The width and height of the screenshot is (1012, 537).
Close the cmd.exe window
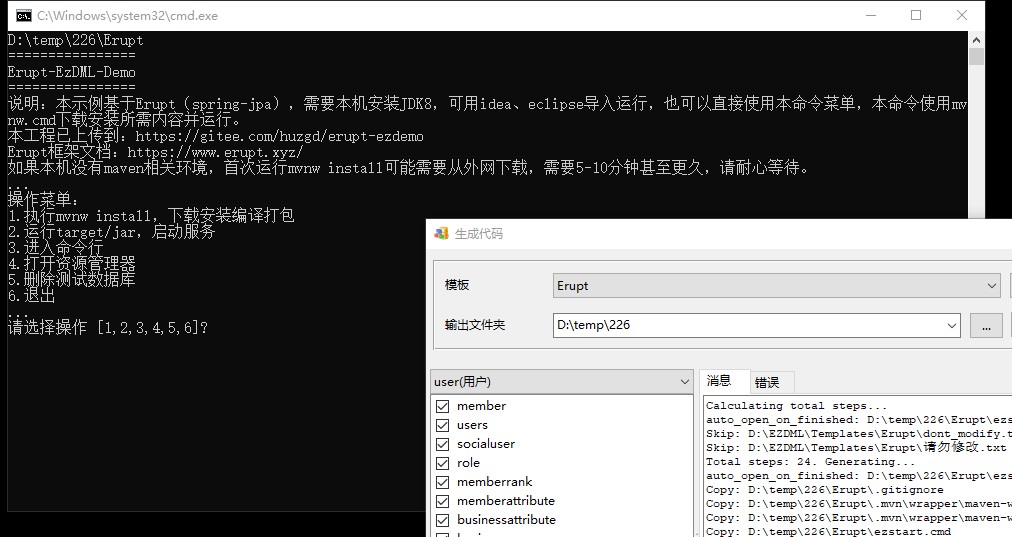962,15
